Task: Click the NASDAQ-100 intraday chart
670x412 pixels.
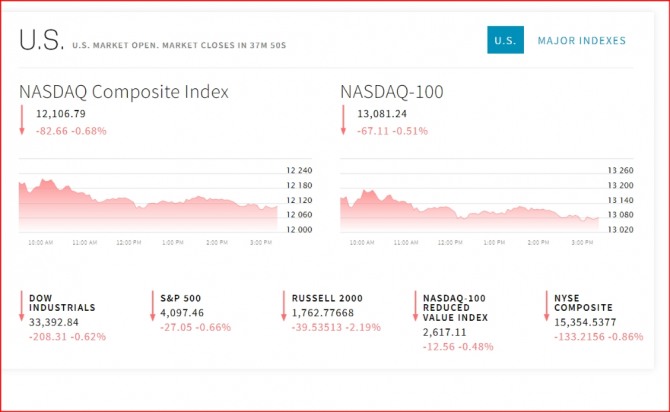Action: tap(470, 207)
